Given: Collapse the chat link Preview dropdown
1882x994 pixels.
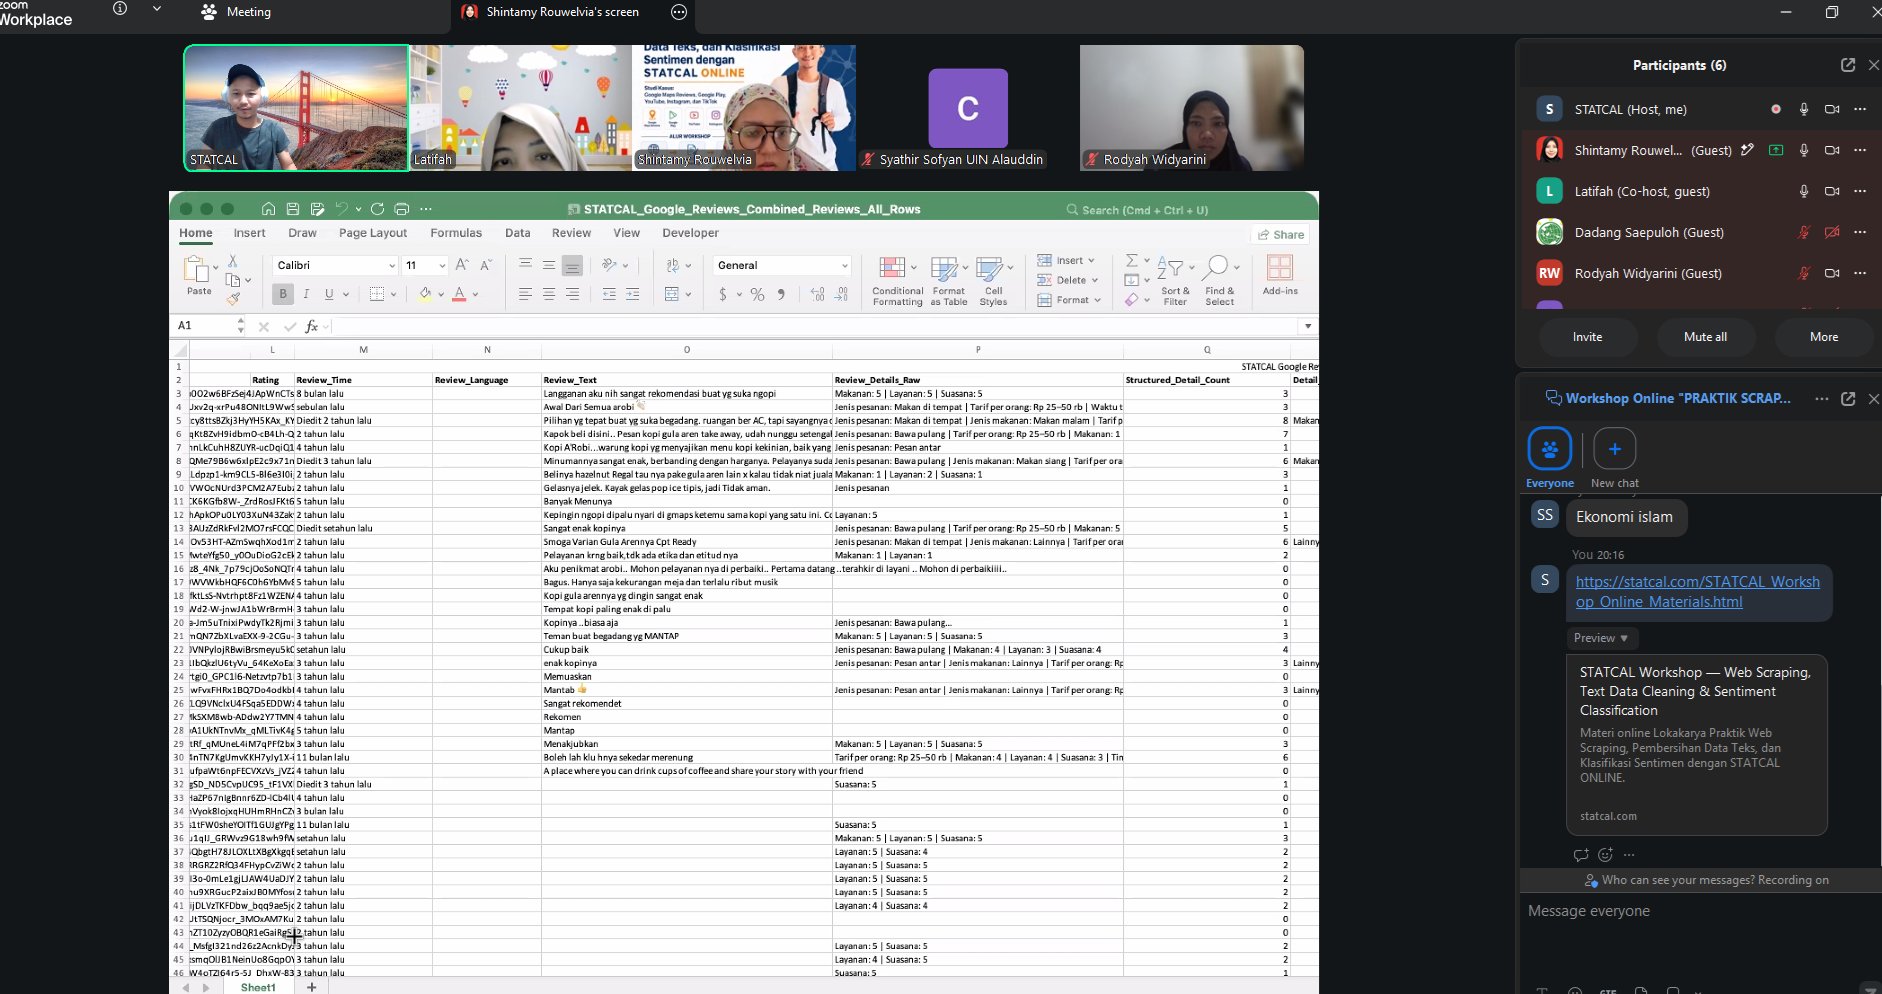Looking at the screenshot, I should [1601, 638].
